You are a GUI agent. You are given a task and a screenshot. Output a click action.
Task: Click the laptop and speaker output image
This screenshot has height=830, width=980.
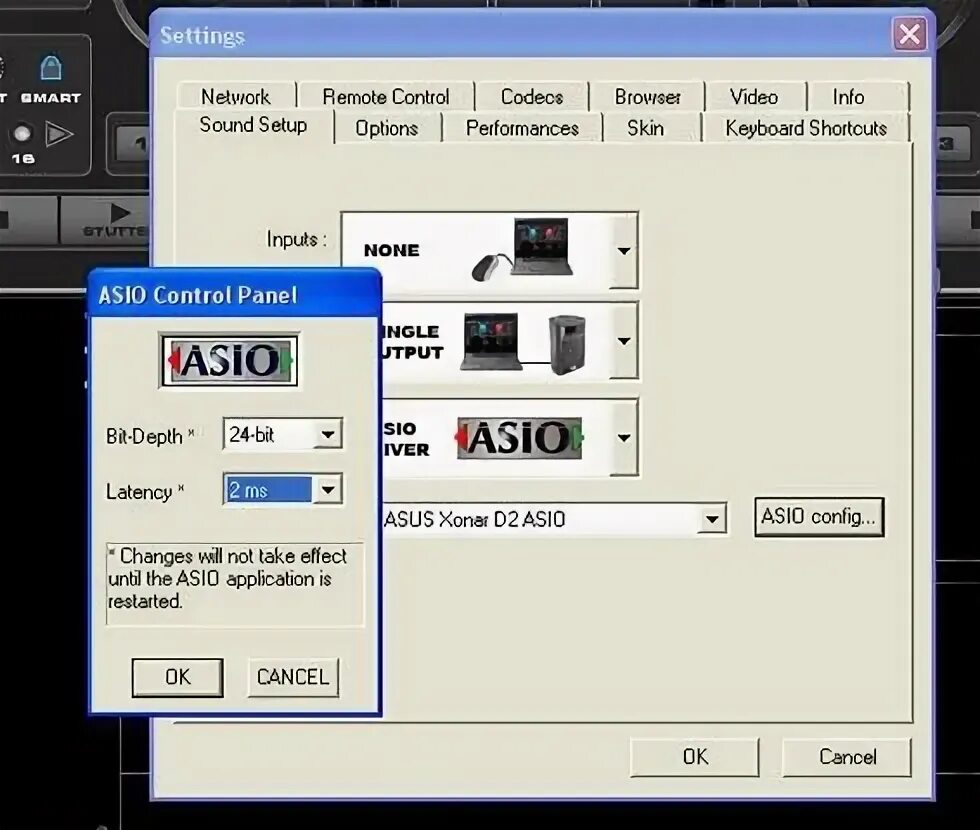click(524, 343)
